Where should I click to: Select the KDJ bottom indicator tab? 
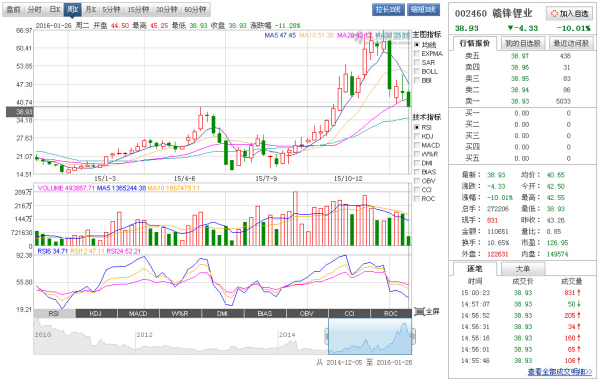click(96, 313)
